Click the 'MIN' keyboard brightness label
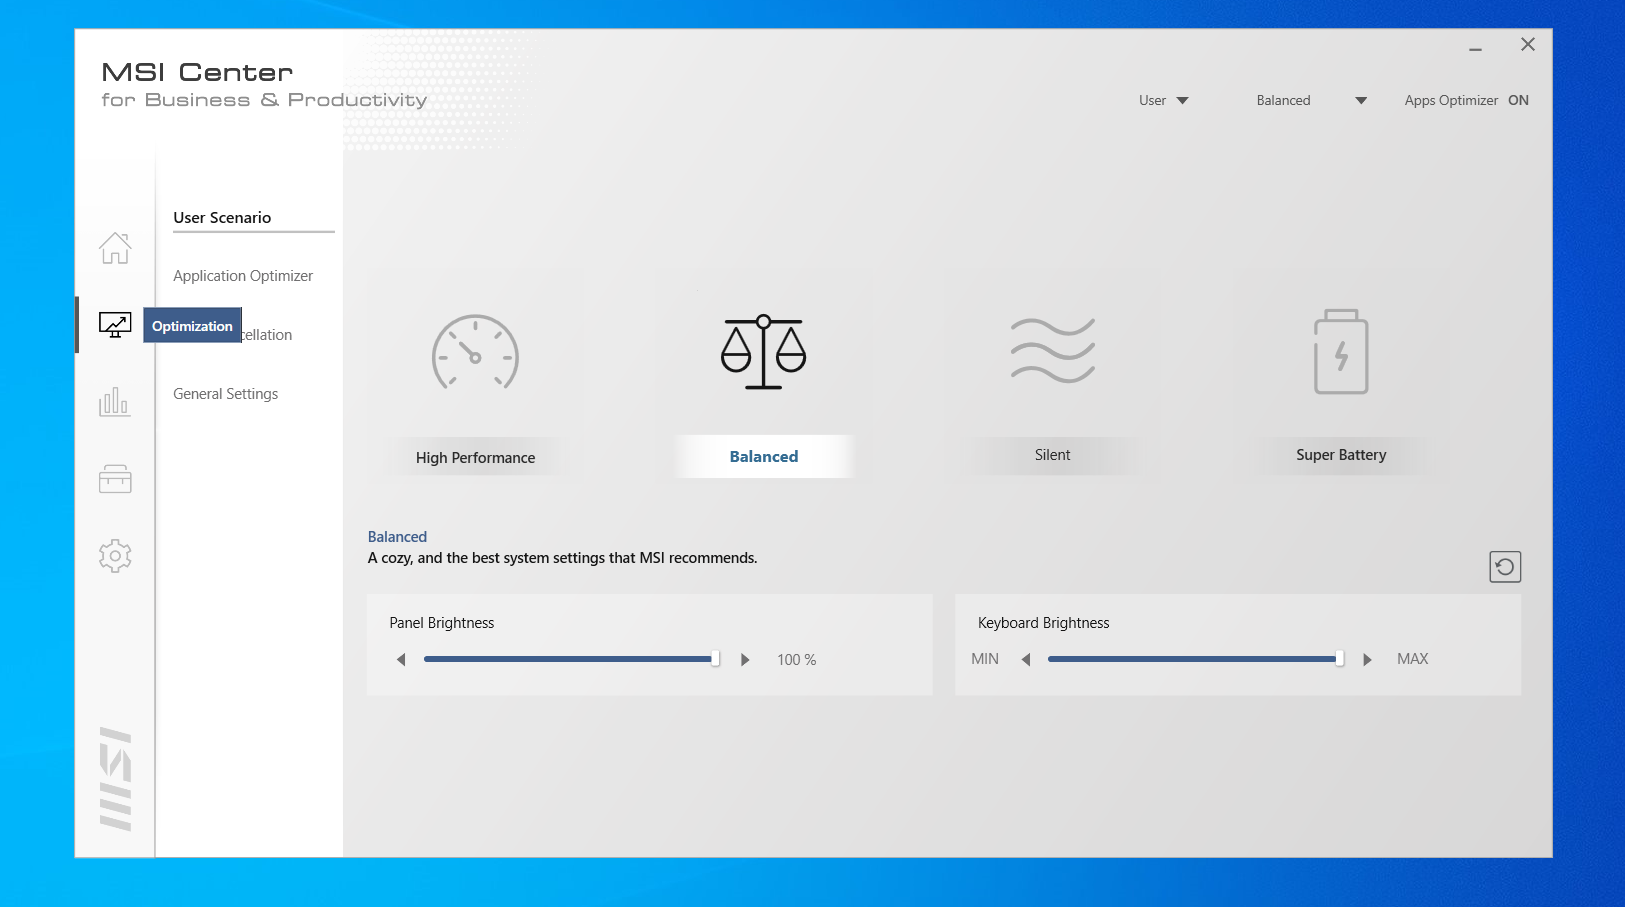The width and height of the screenshot is (1625, 907). point(985,659)
